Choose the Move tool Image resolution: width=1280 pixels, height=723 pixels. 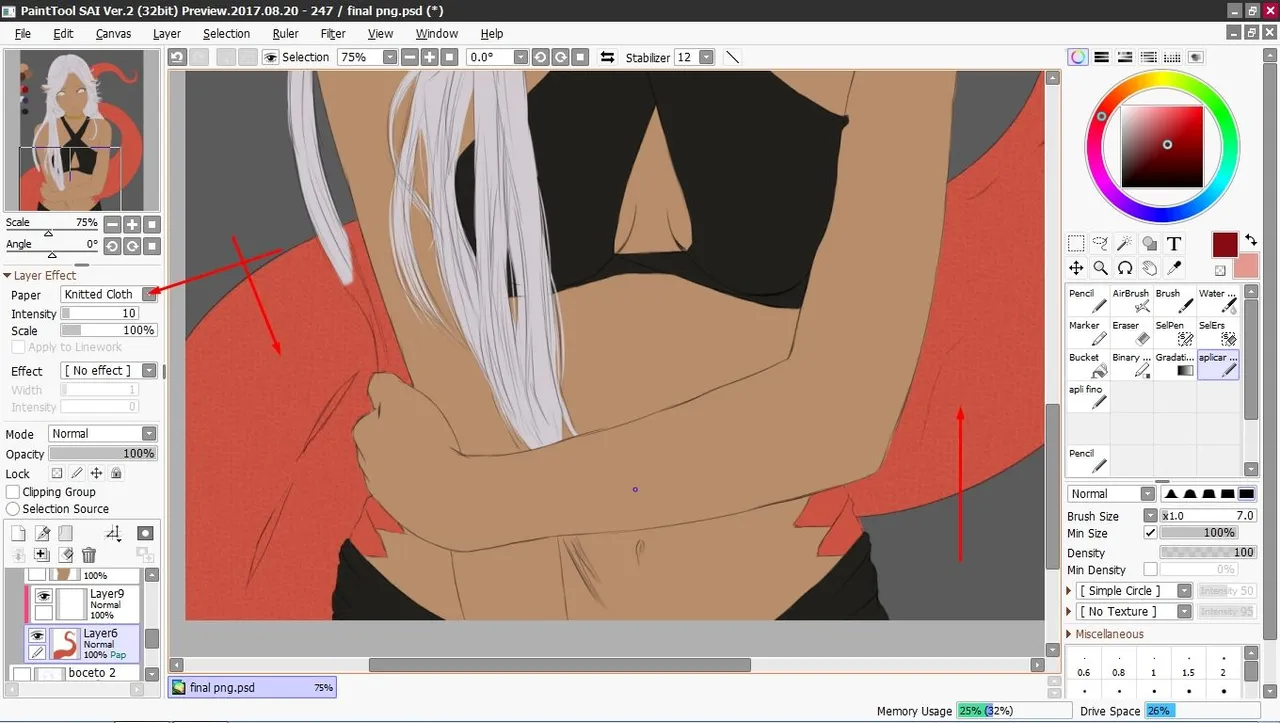(1076, 268)
